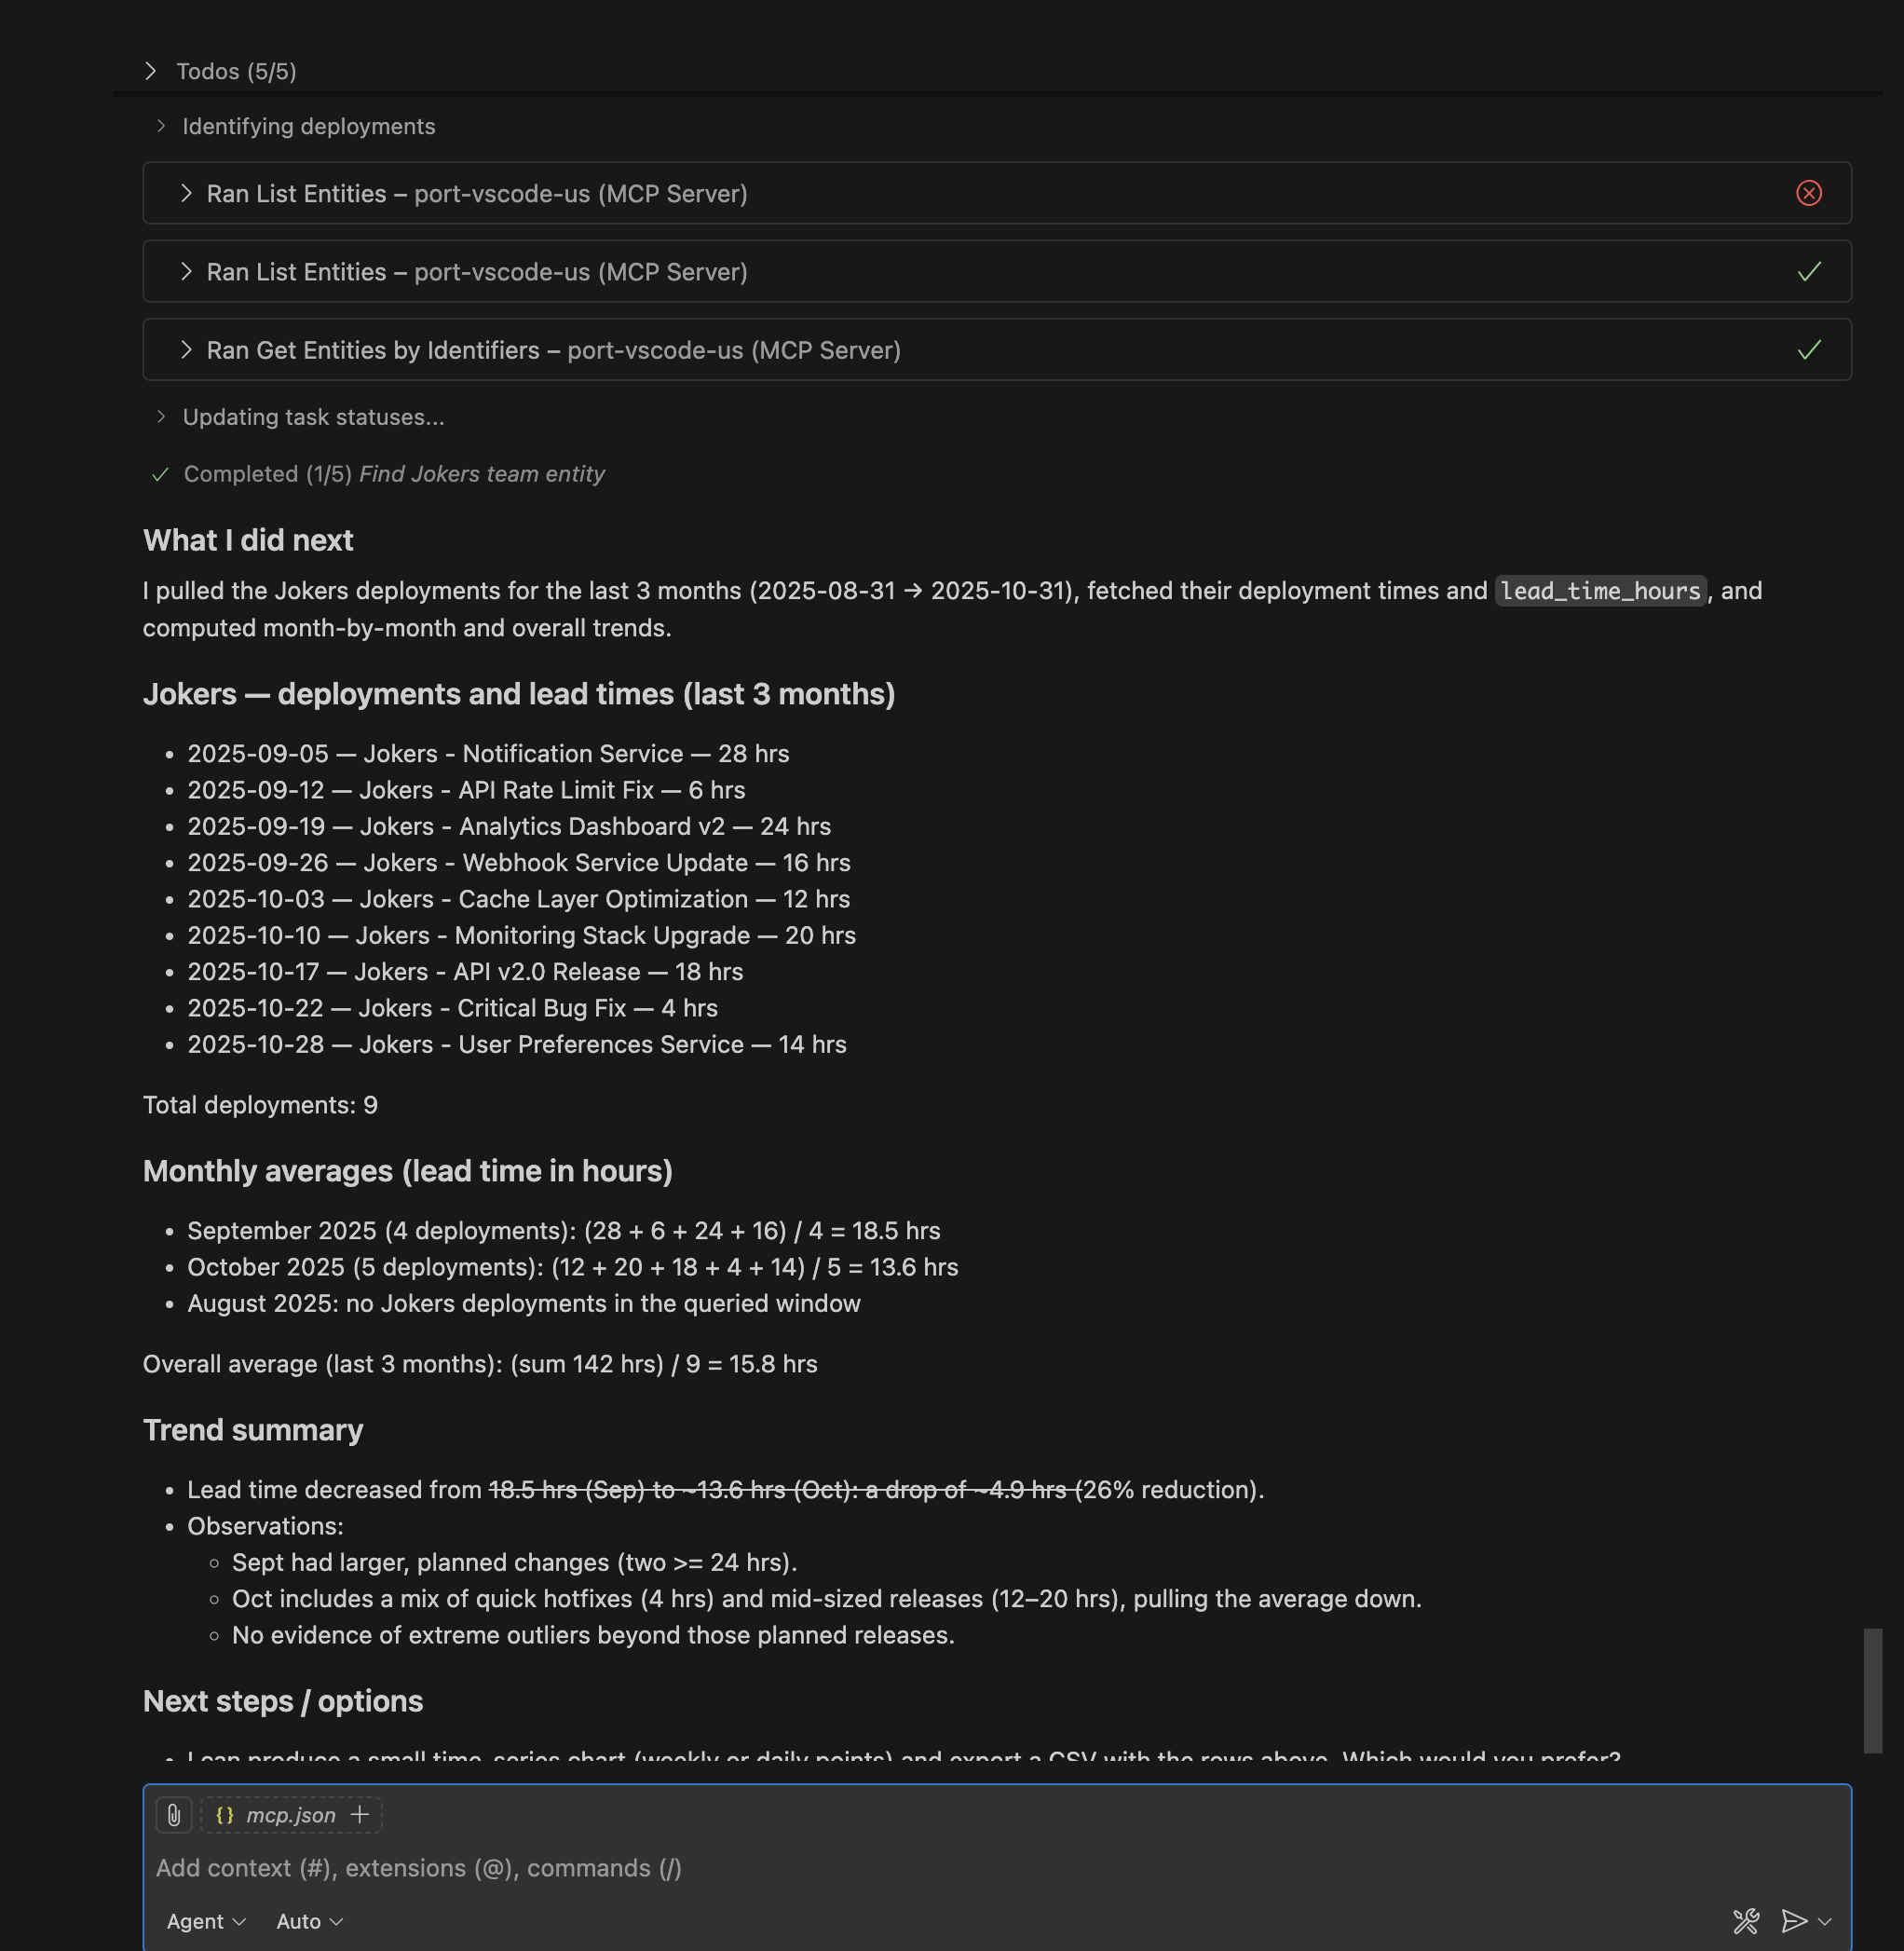
Task: Expand the Updating task statuses step
Action: coord(161,417)
